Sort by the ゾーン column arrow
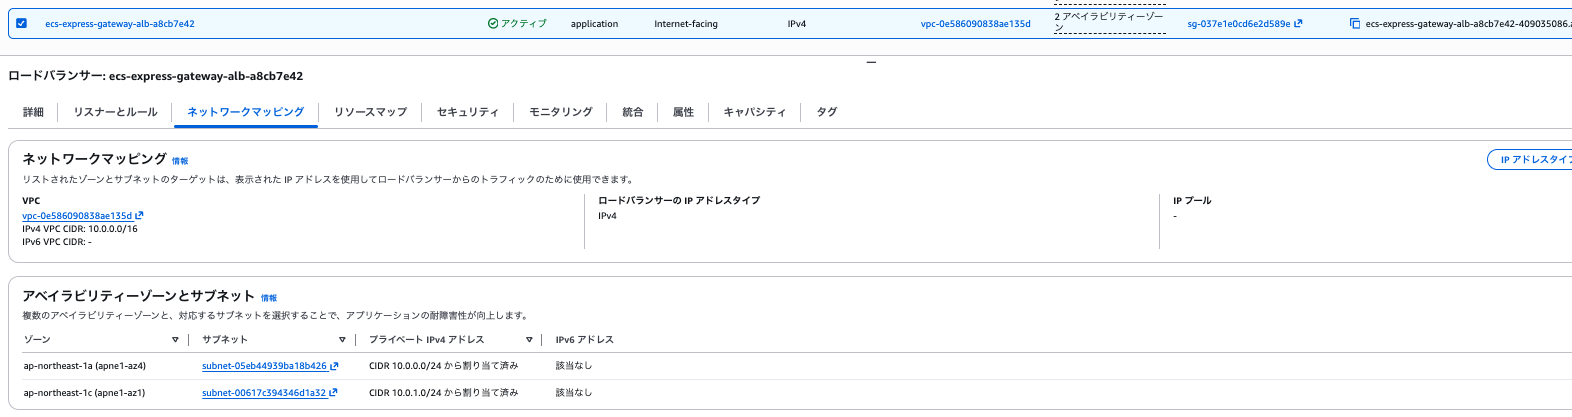 point(175,340)
